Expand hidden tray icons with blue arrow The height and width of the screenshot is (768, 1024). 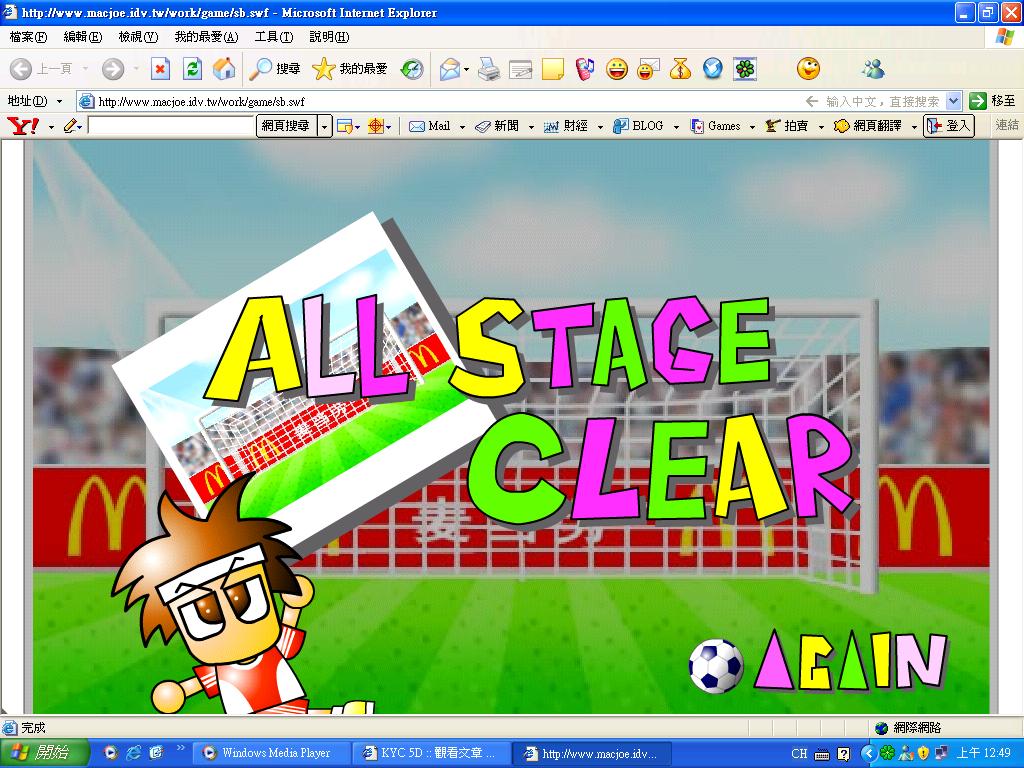[x=869, y=753]
